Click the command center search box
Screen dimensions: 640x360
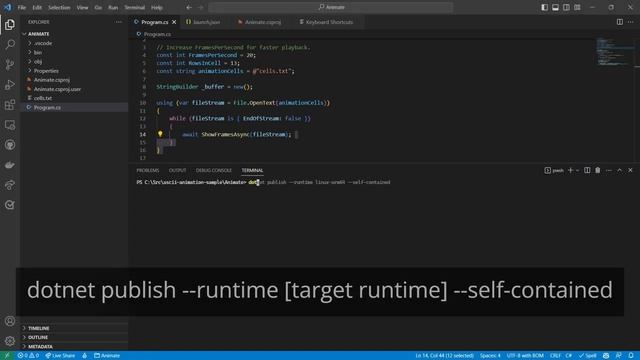pyautogui.click(x=331, y=7)
